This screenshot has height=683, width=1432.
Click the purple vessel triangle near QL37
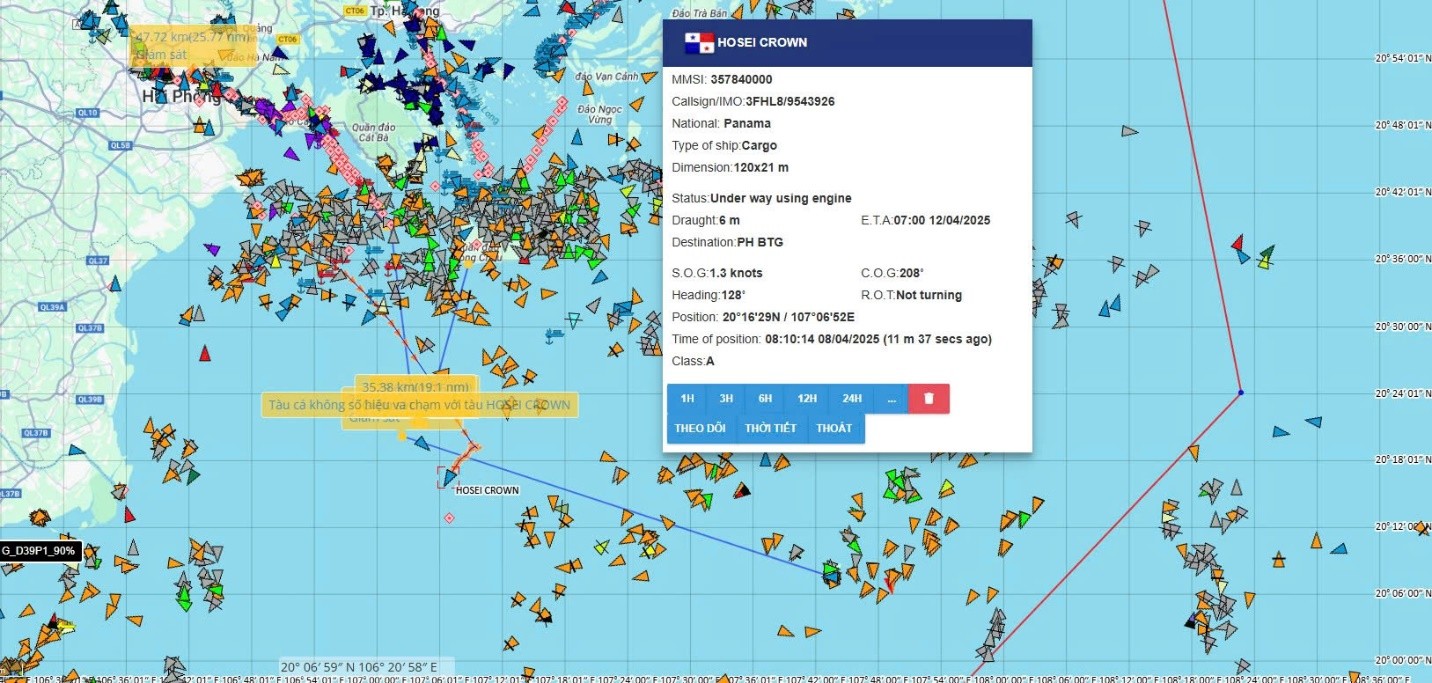coord(211,249)
